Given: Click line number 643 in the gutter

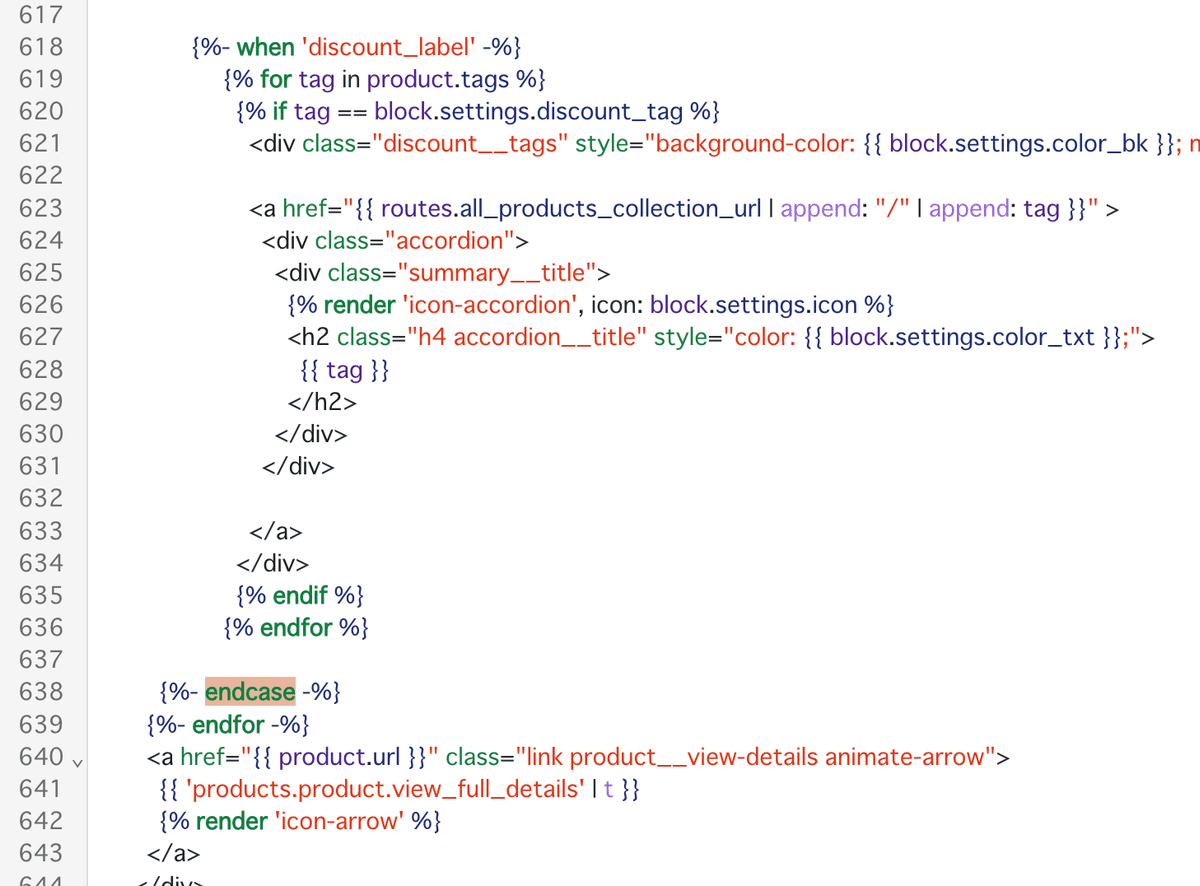Looking at the screenshot, I should click(x=41, y=853).
